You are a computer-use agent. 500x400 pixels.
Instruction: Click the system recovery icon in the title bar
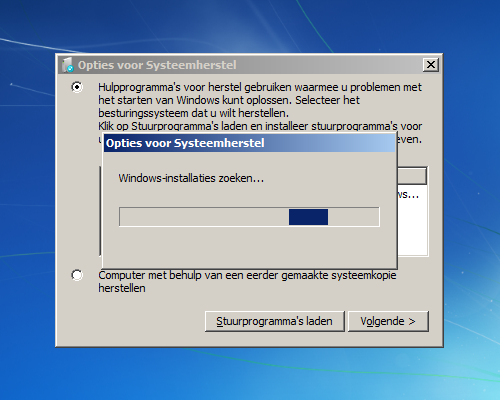[x=68, y=65]
